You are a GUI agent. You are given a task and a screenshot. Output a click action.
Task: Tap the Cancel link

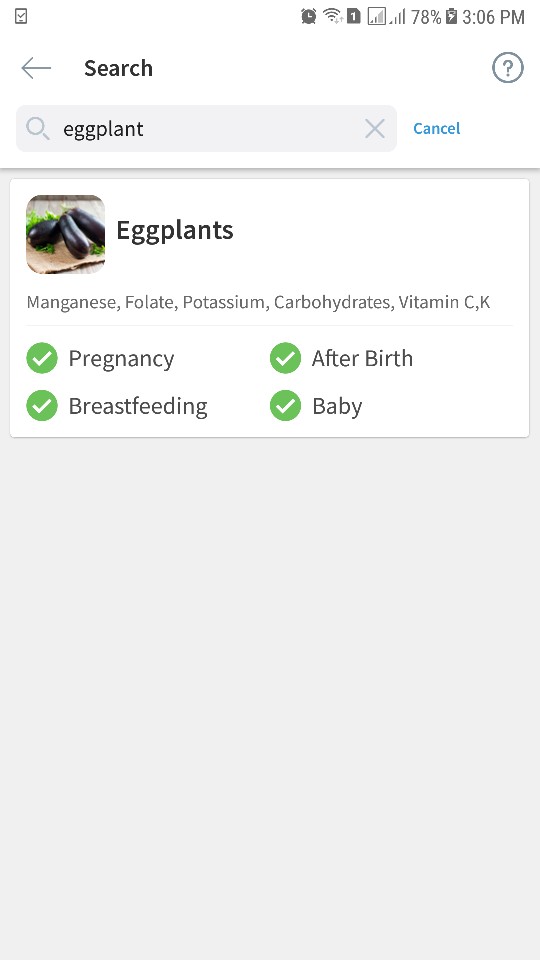pos(437,129)
